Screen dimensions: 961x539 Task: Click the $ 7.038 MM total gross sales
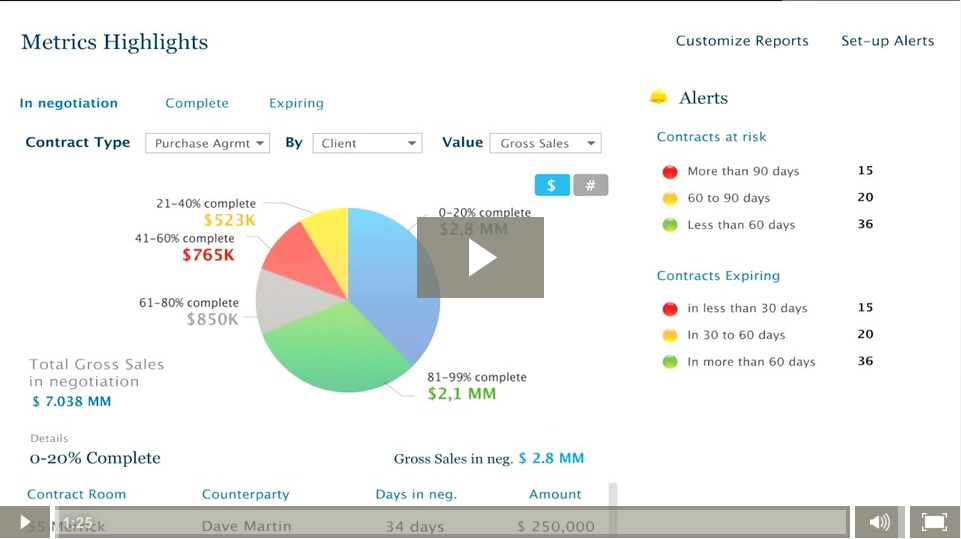coord(72,402)
